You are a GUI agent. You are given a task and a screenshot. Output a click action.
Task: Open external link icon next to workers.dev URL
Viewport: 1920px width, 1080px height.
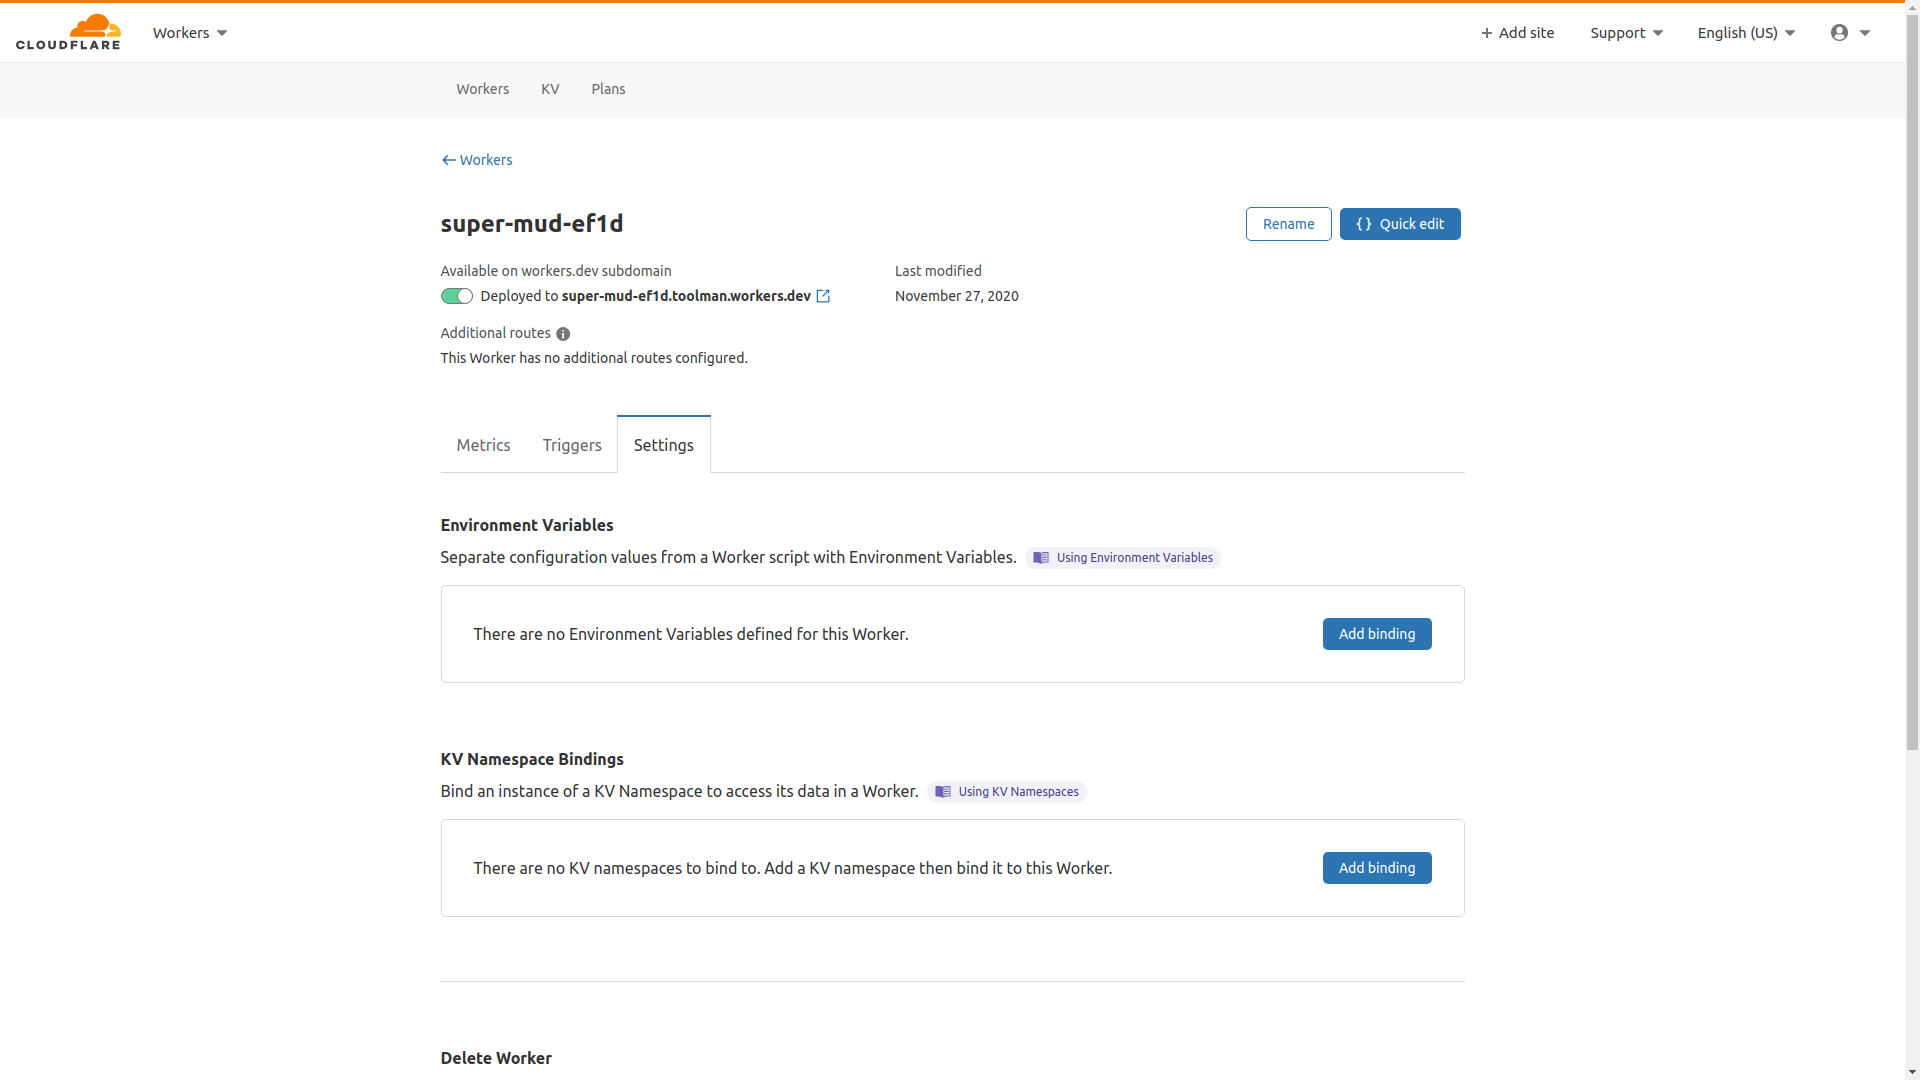tap(823, 296)
